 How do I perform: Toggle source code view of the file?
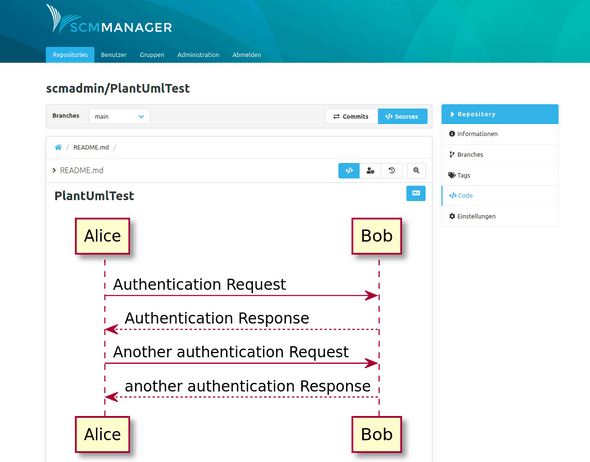pyautogui.click(x=349, y=170)
